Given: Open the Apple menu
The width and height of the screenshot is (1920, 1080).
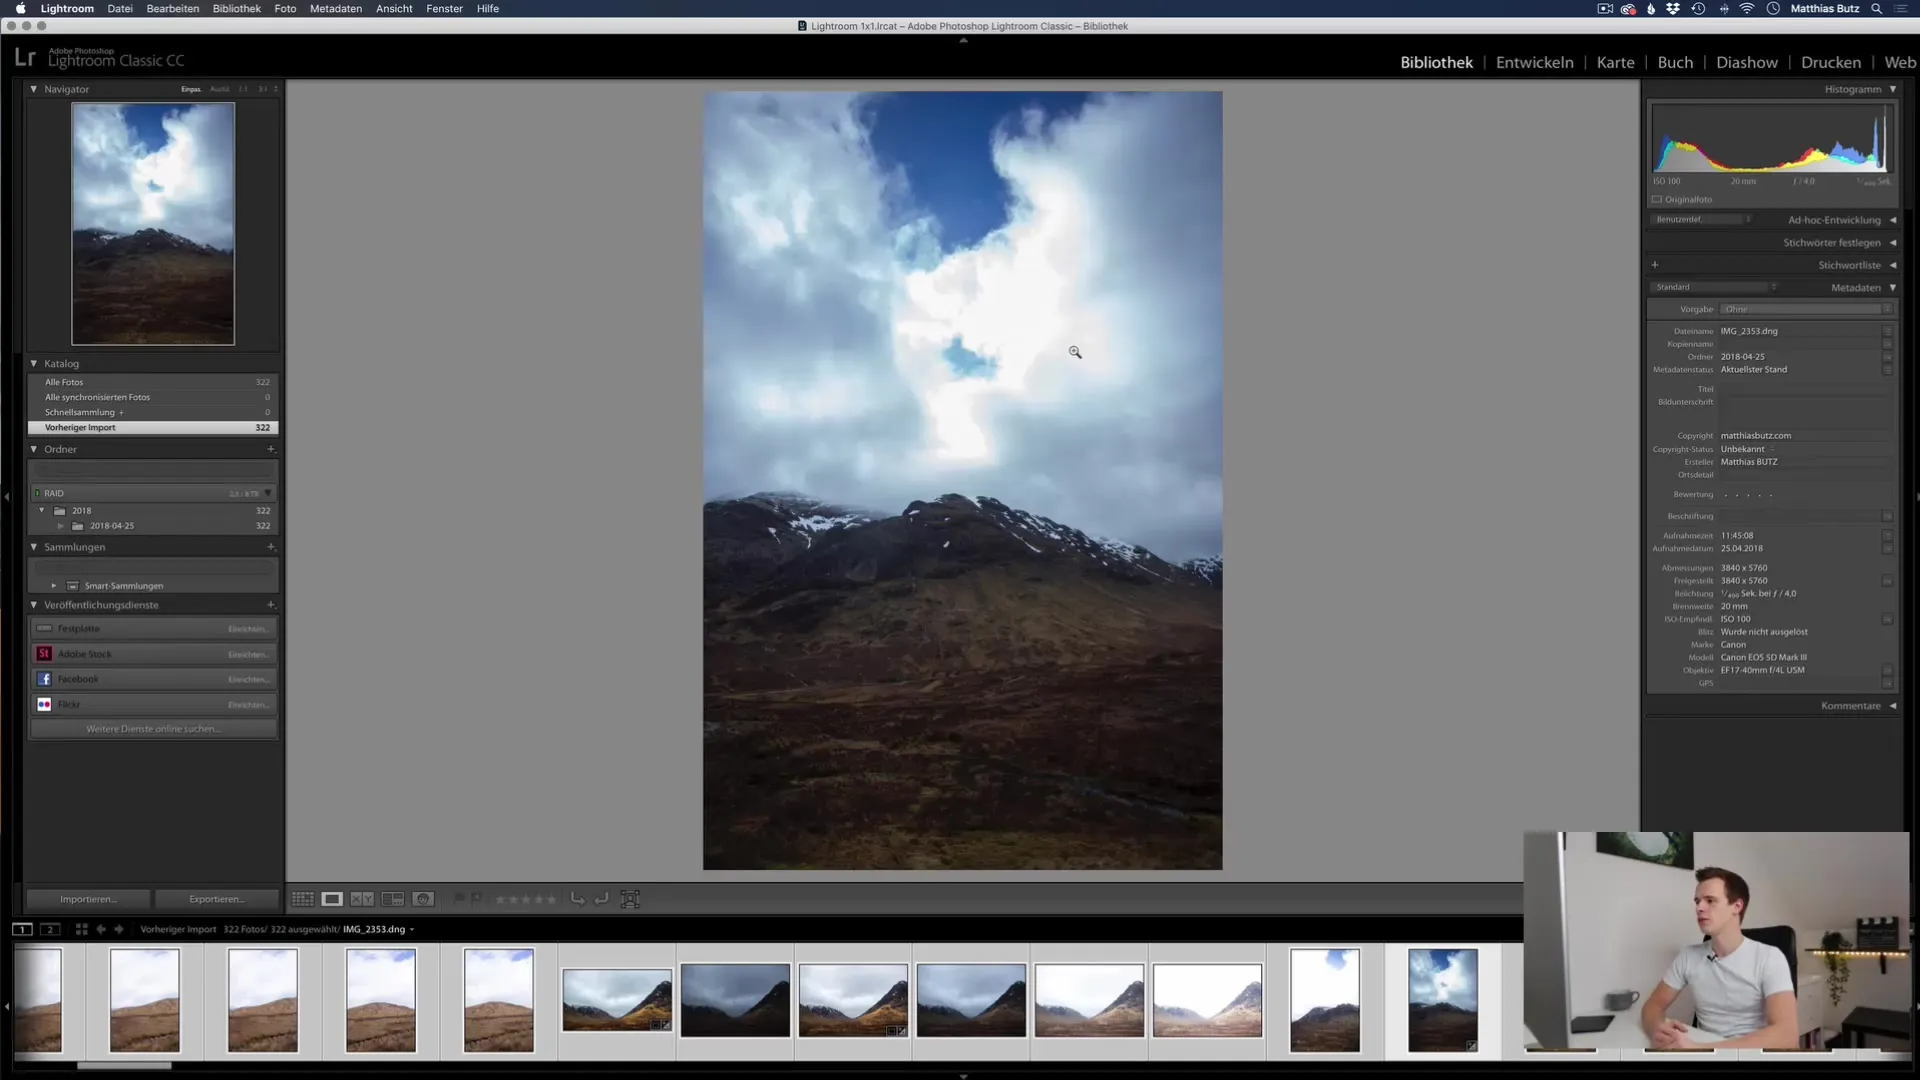Looking at the screenshot, I should [20, 8].
